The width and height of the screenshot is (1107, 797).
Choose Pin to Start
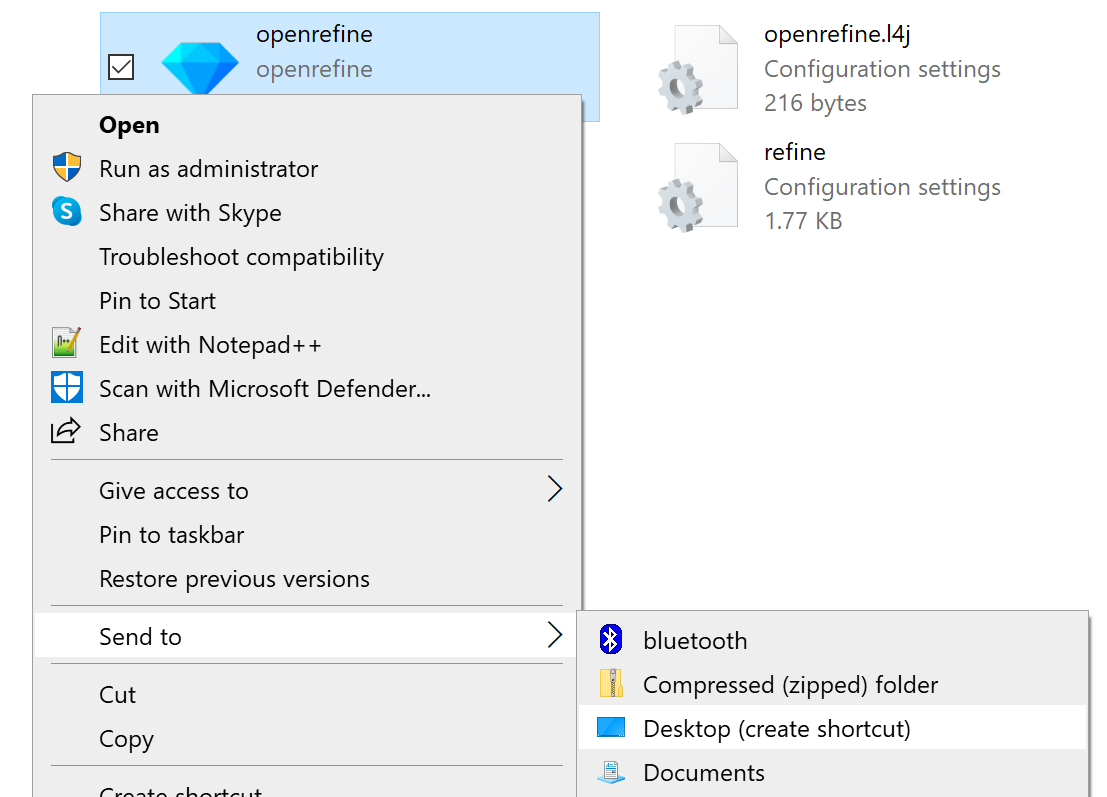point(157,300)
